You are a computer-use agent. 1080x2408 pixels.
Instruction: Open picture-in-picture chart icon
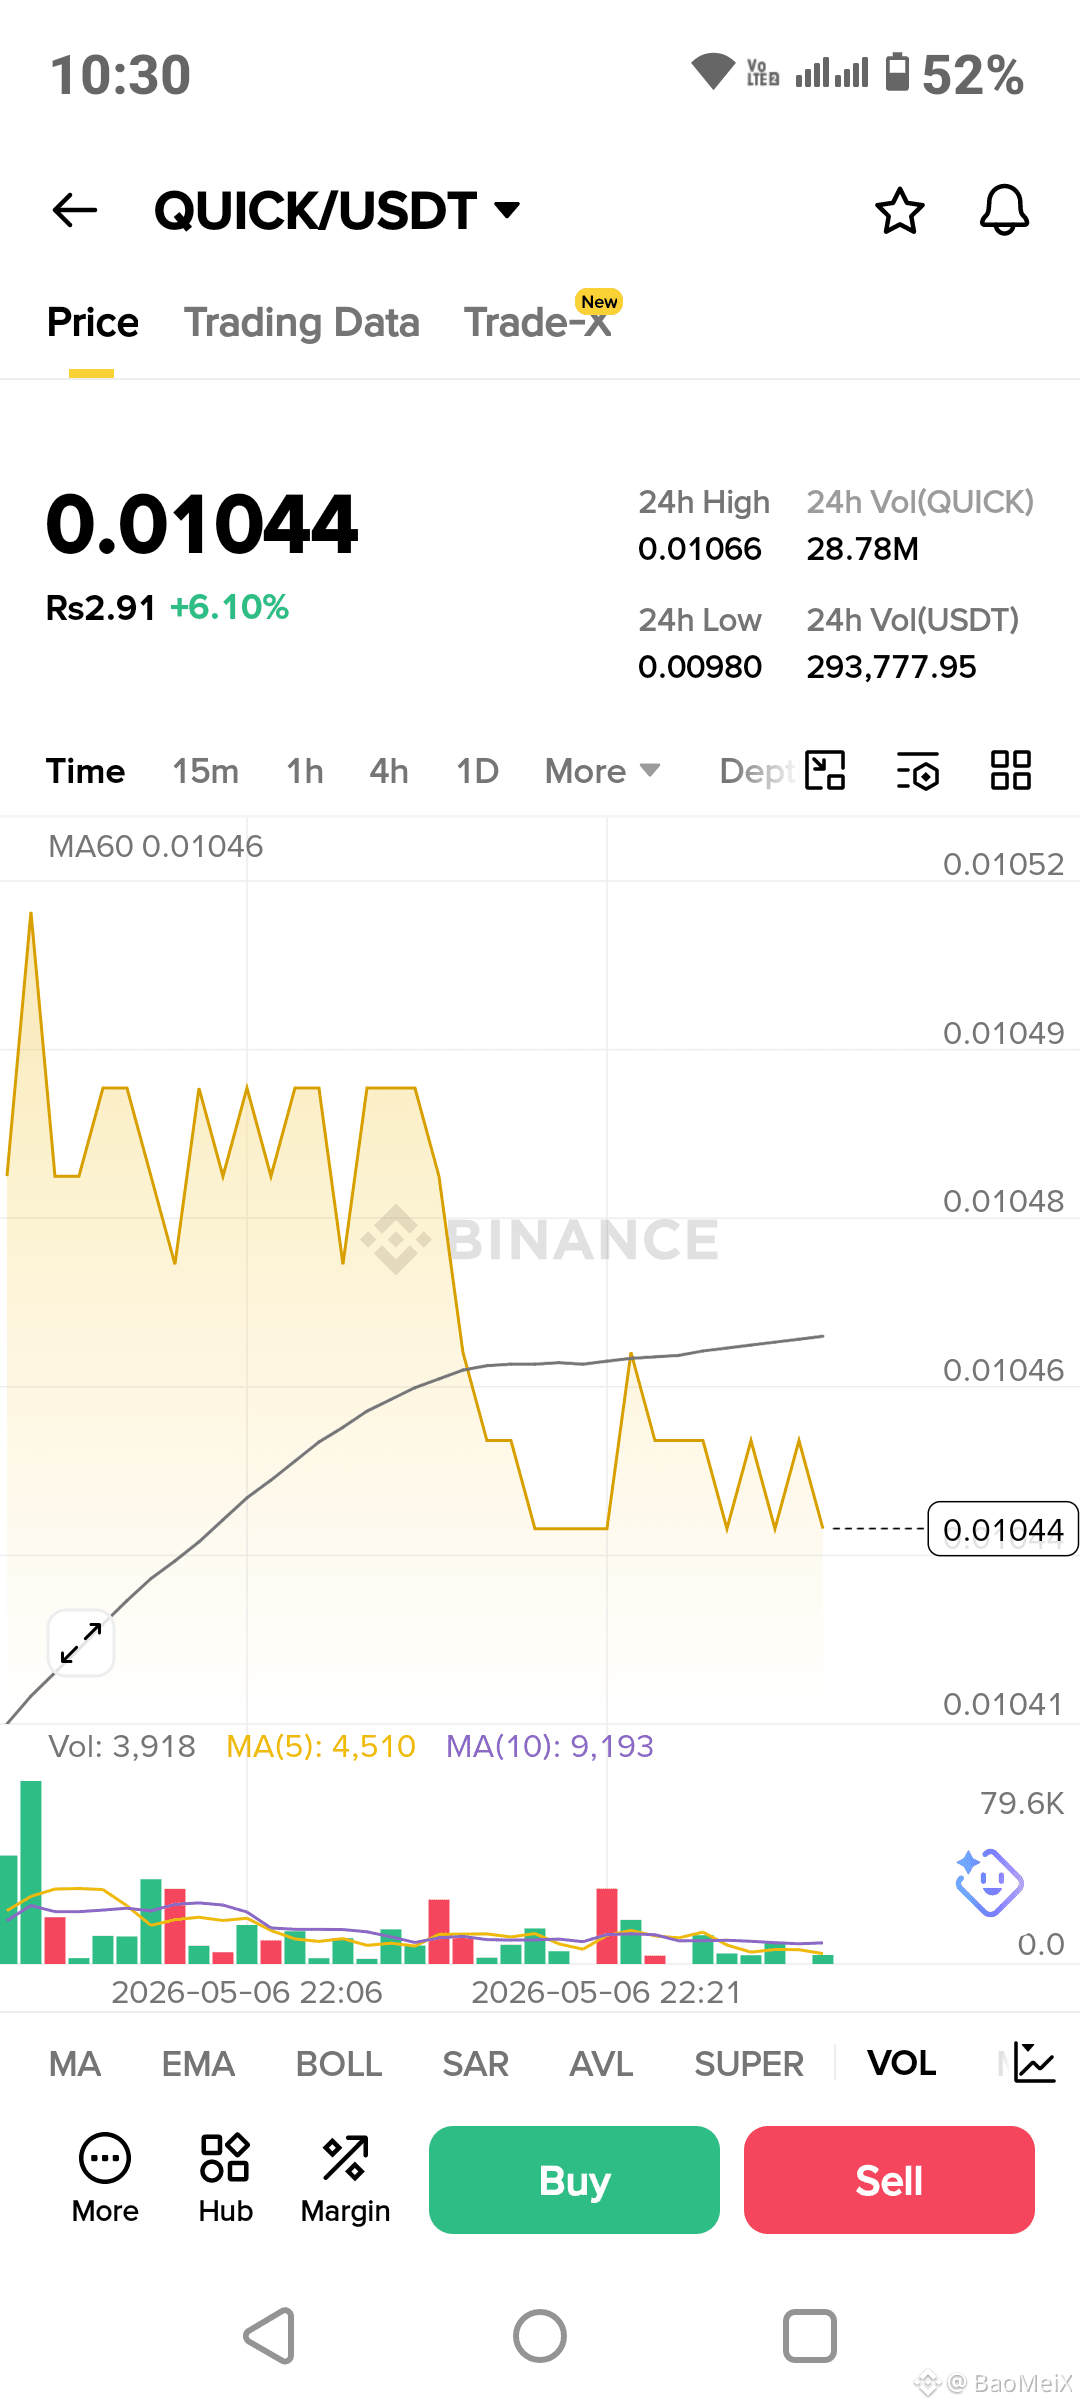825,770
